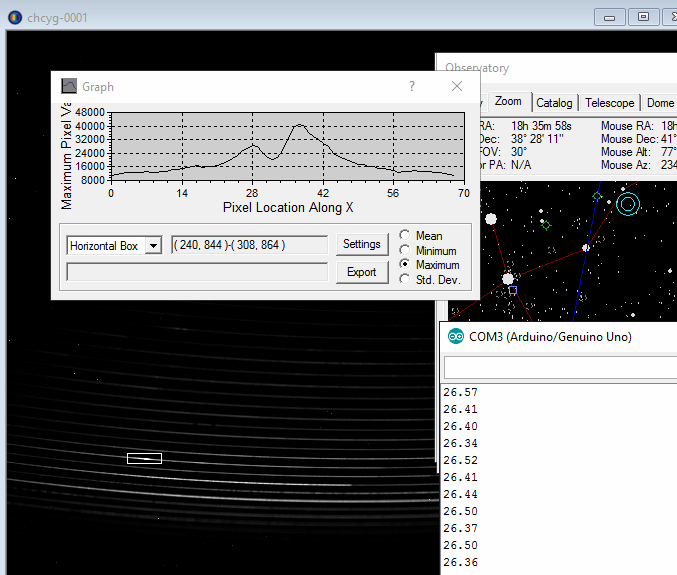This screenshot has width=677, height=575.
Task: Choose the Std. Dev. radio option
Action: tap(404, 280)
